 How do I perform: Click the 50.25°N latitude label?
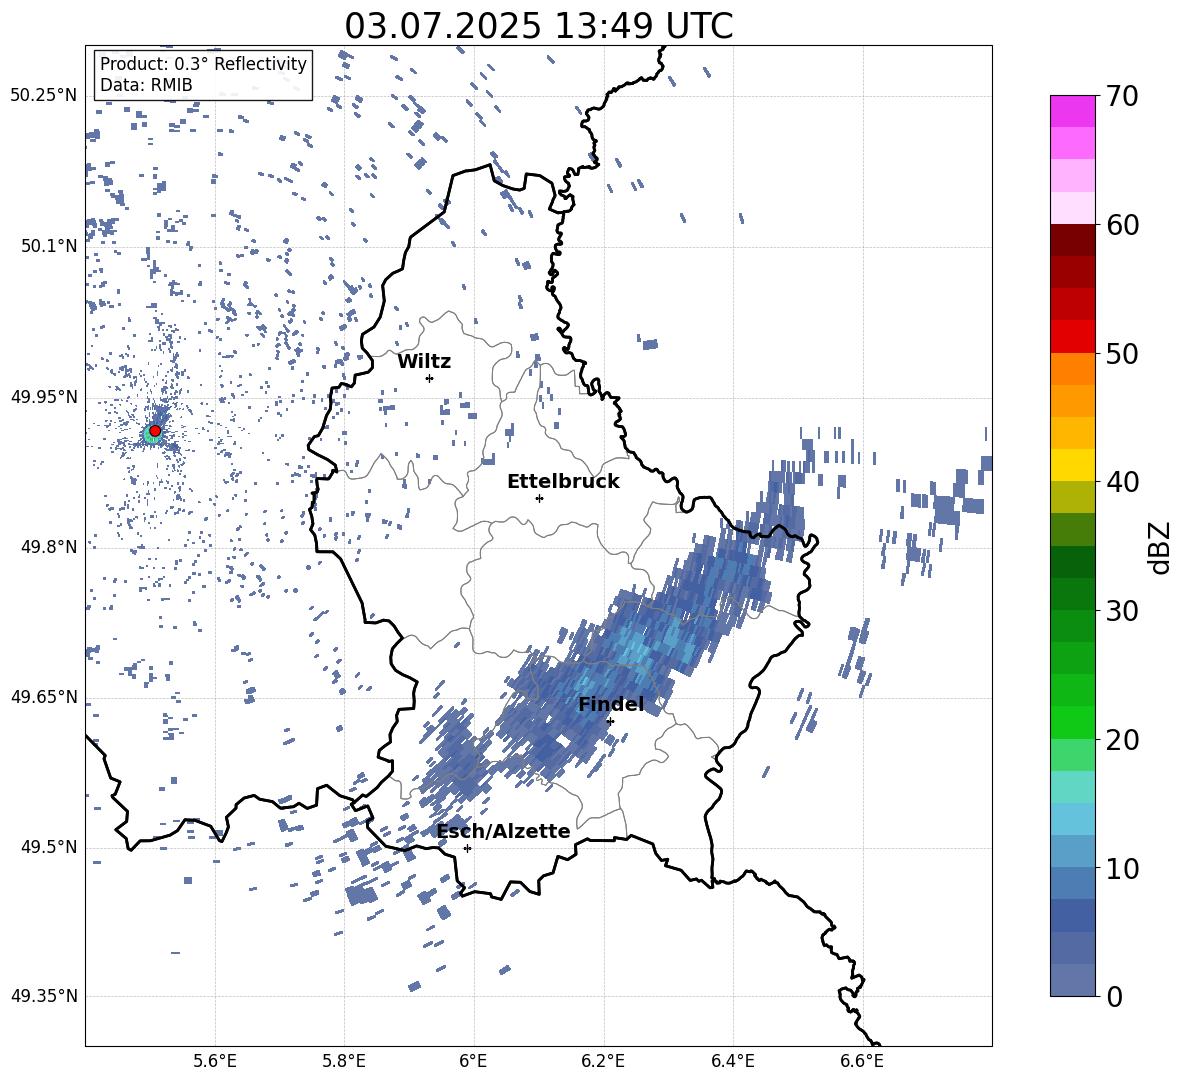tap(44, 96)
